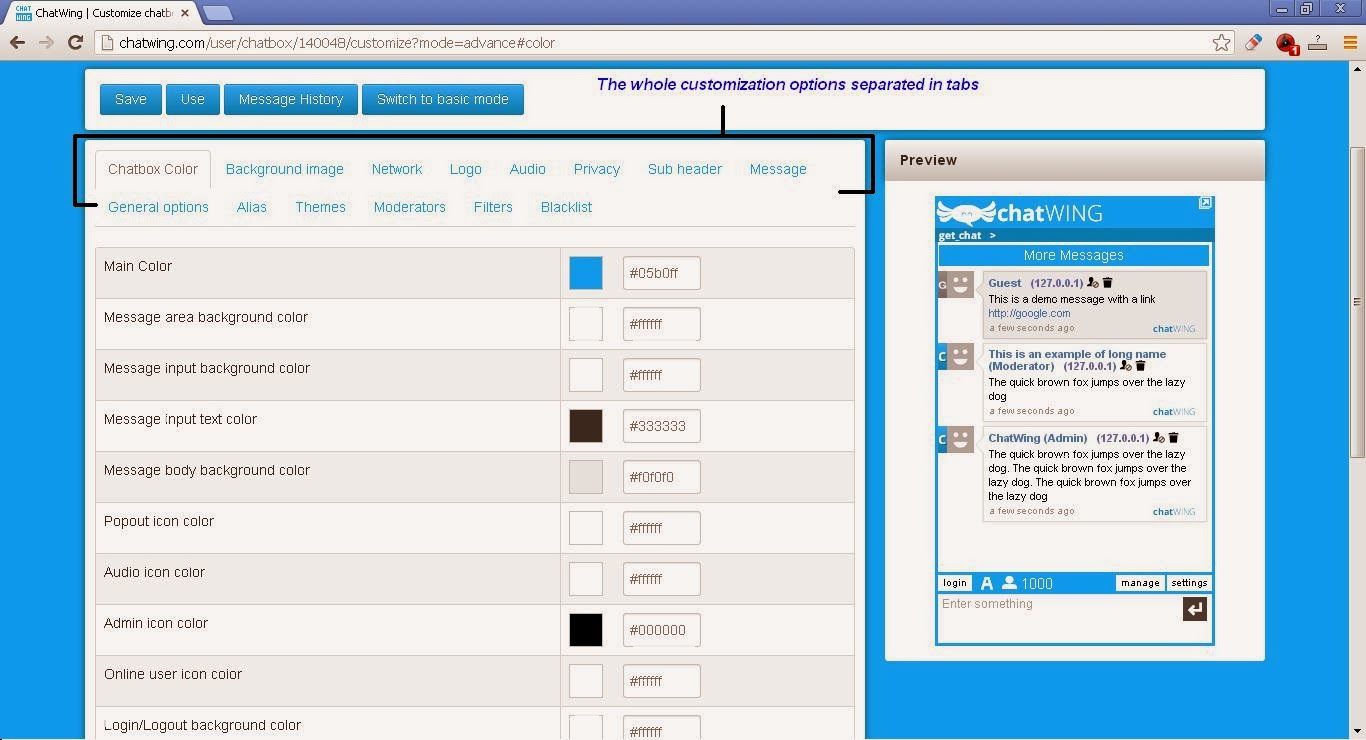This screenshot has height=740, width=1366.
Task: Open the Chrome hamburger menu
Action: pyautogui.click(x=1350, y=42)
